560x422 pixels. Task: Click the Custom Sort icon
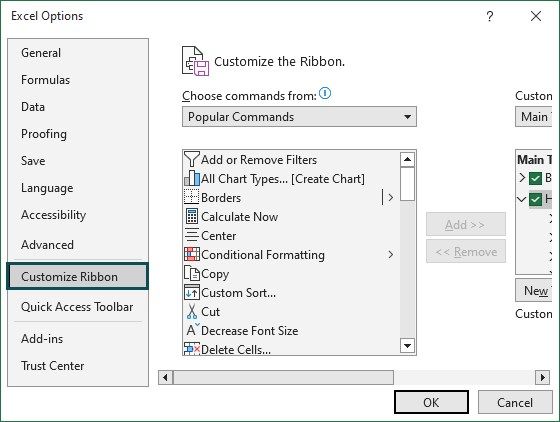tap(191, 292)
